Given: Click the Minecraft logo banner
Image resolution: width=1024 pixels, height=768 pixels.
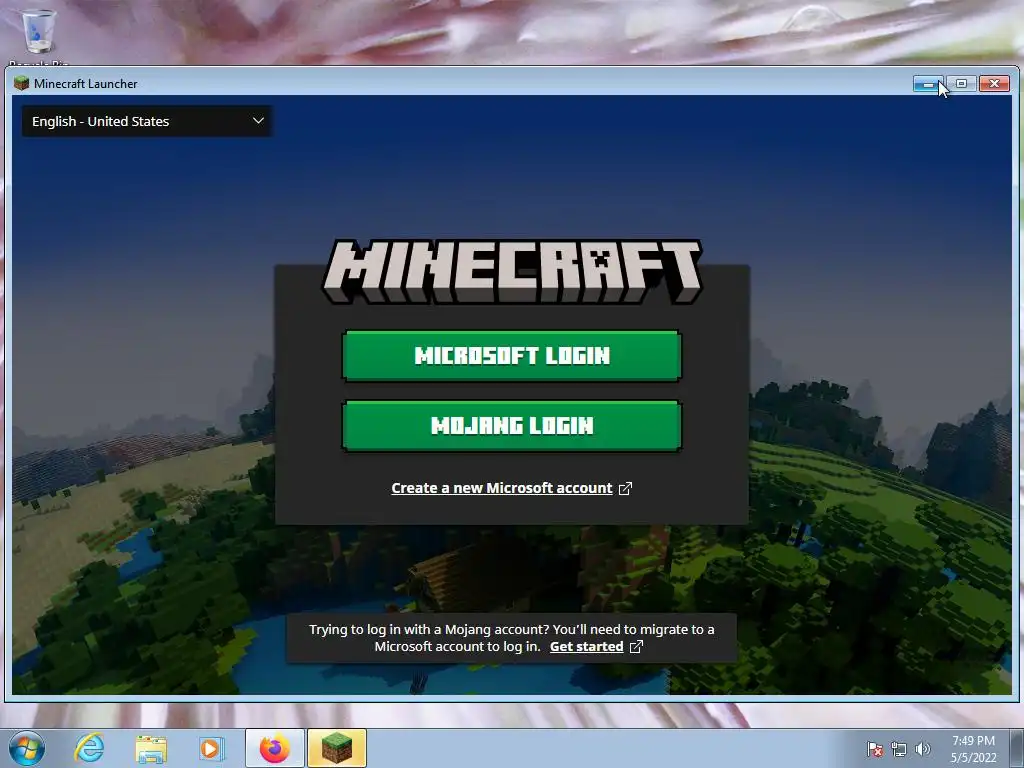Looking at the screenshot, I should pyautogui.click(x=512, y=272).
